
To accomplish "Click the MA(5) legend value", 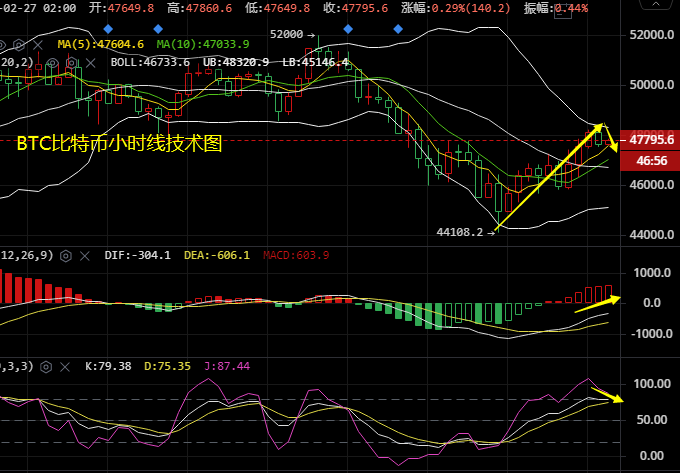I will tap(101, 45).
